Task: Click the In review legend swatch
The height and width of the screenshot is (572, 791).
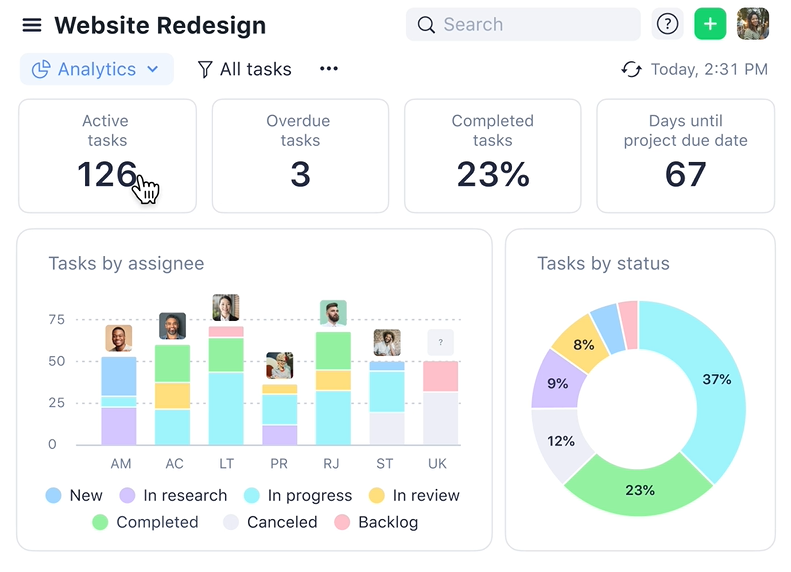Action: coord(376,495)
